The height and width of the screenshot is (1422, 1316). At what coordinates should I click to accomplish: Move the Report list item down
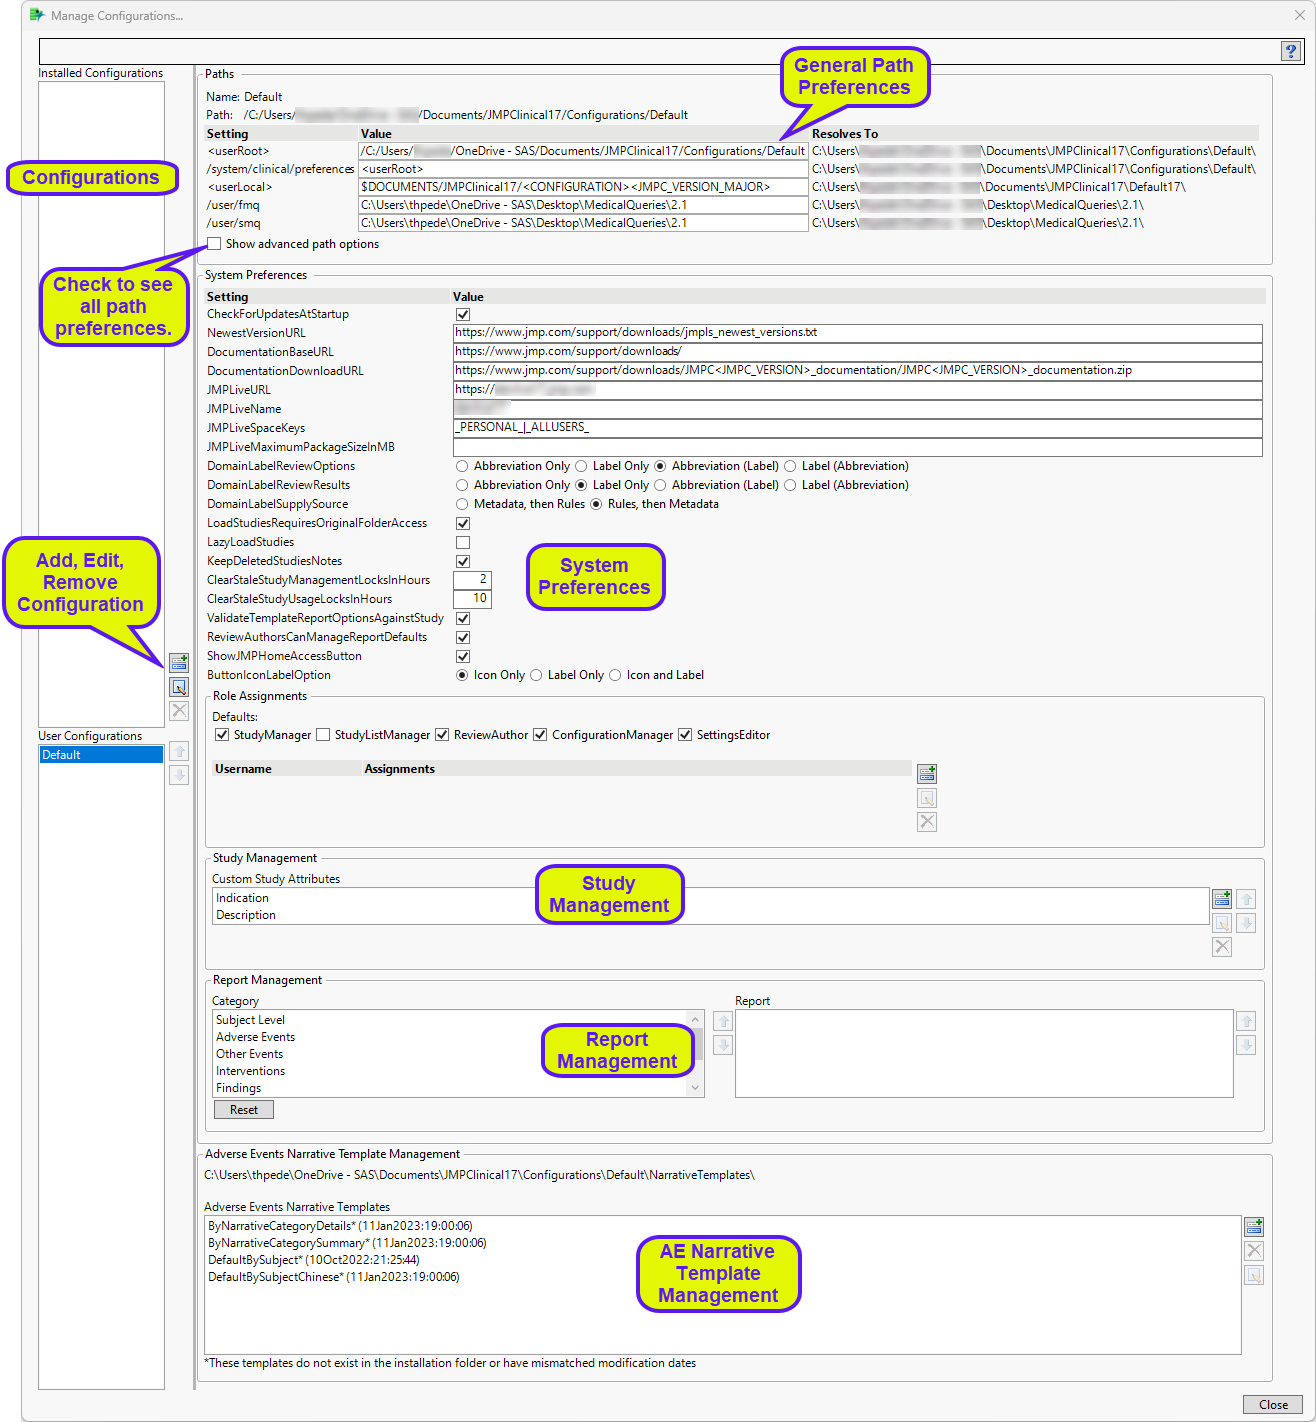tap(1246, 1045)
